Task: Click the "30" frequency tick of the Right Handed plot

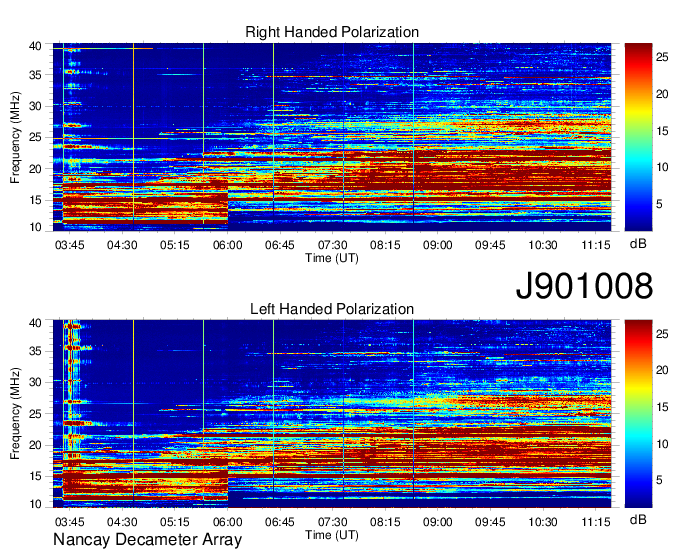Action: click(35, 106)
